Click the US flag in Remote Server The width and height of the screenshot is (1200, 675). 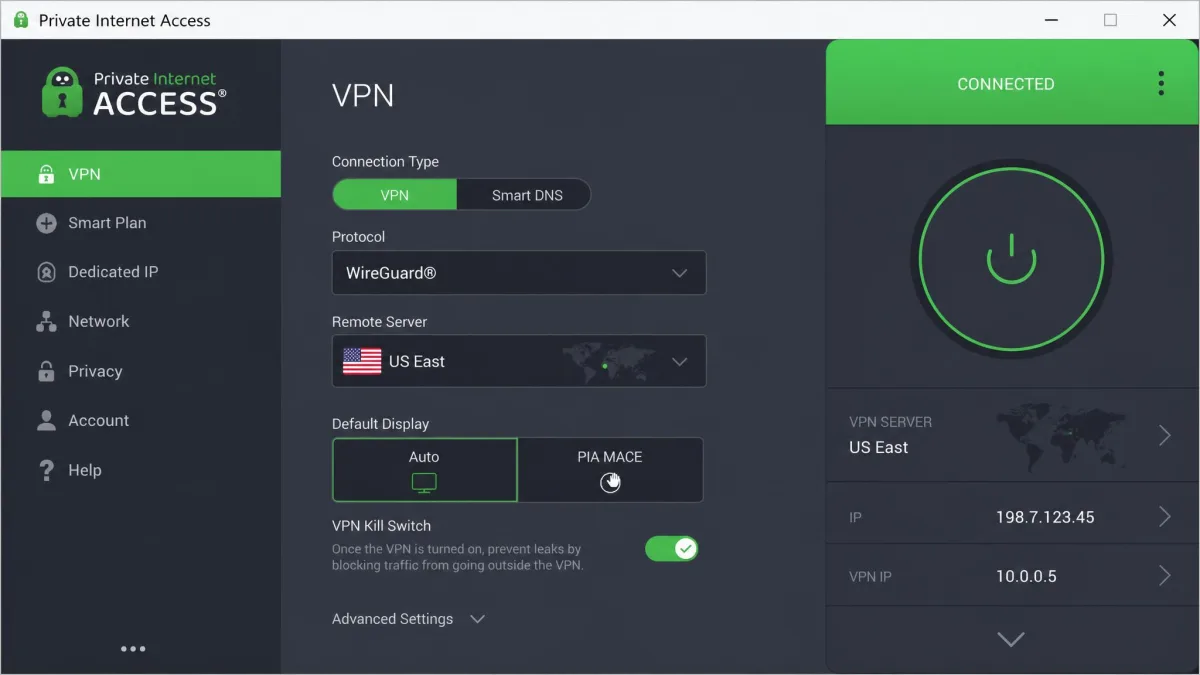(362, 361)
